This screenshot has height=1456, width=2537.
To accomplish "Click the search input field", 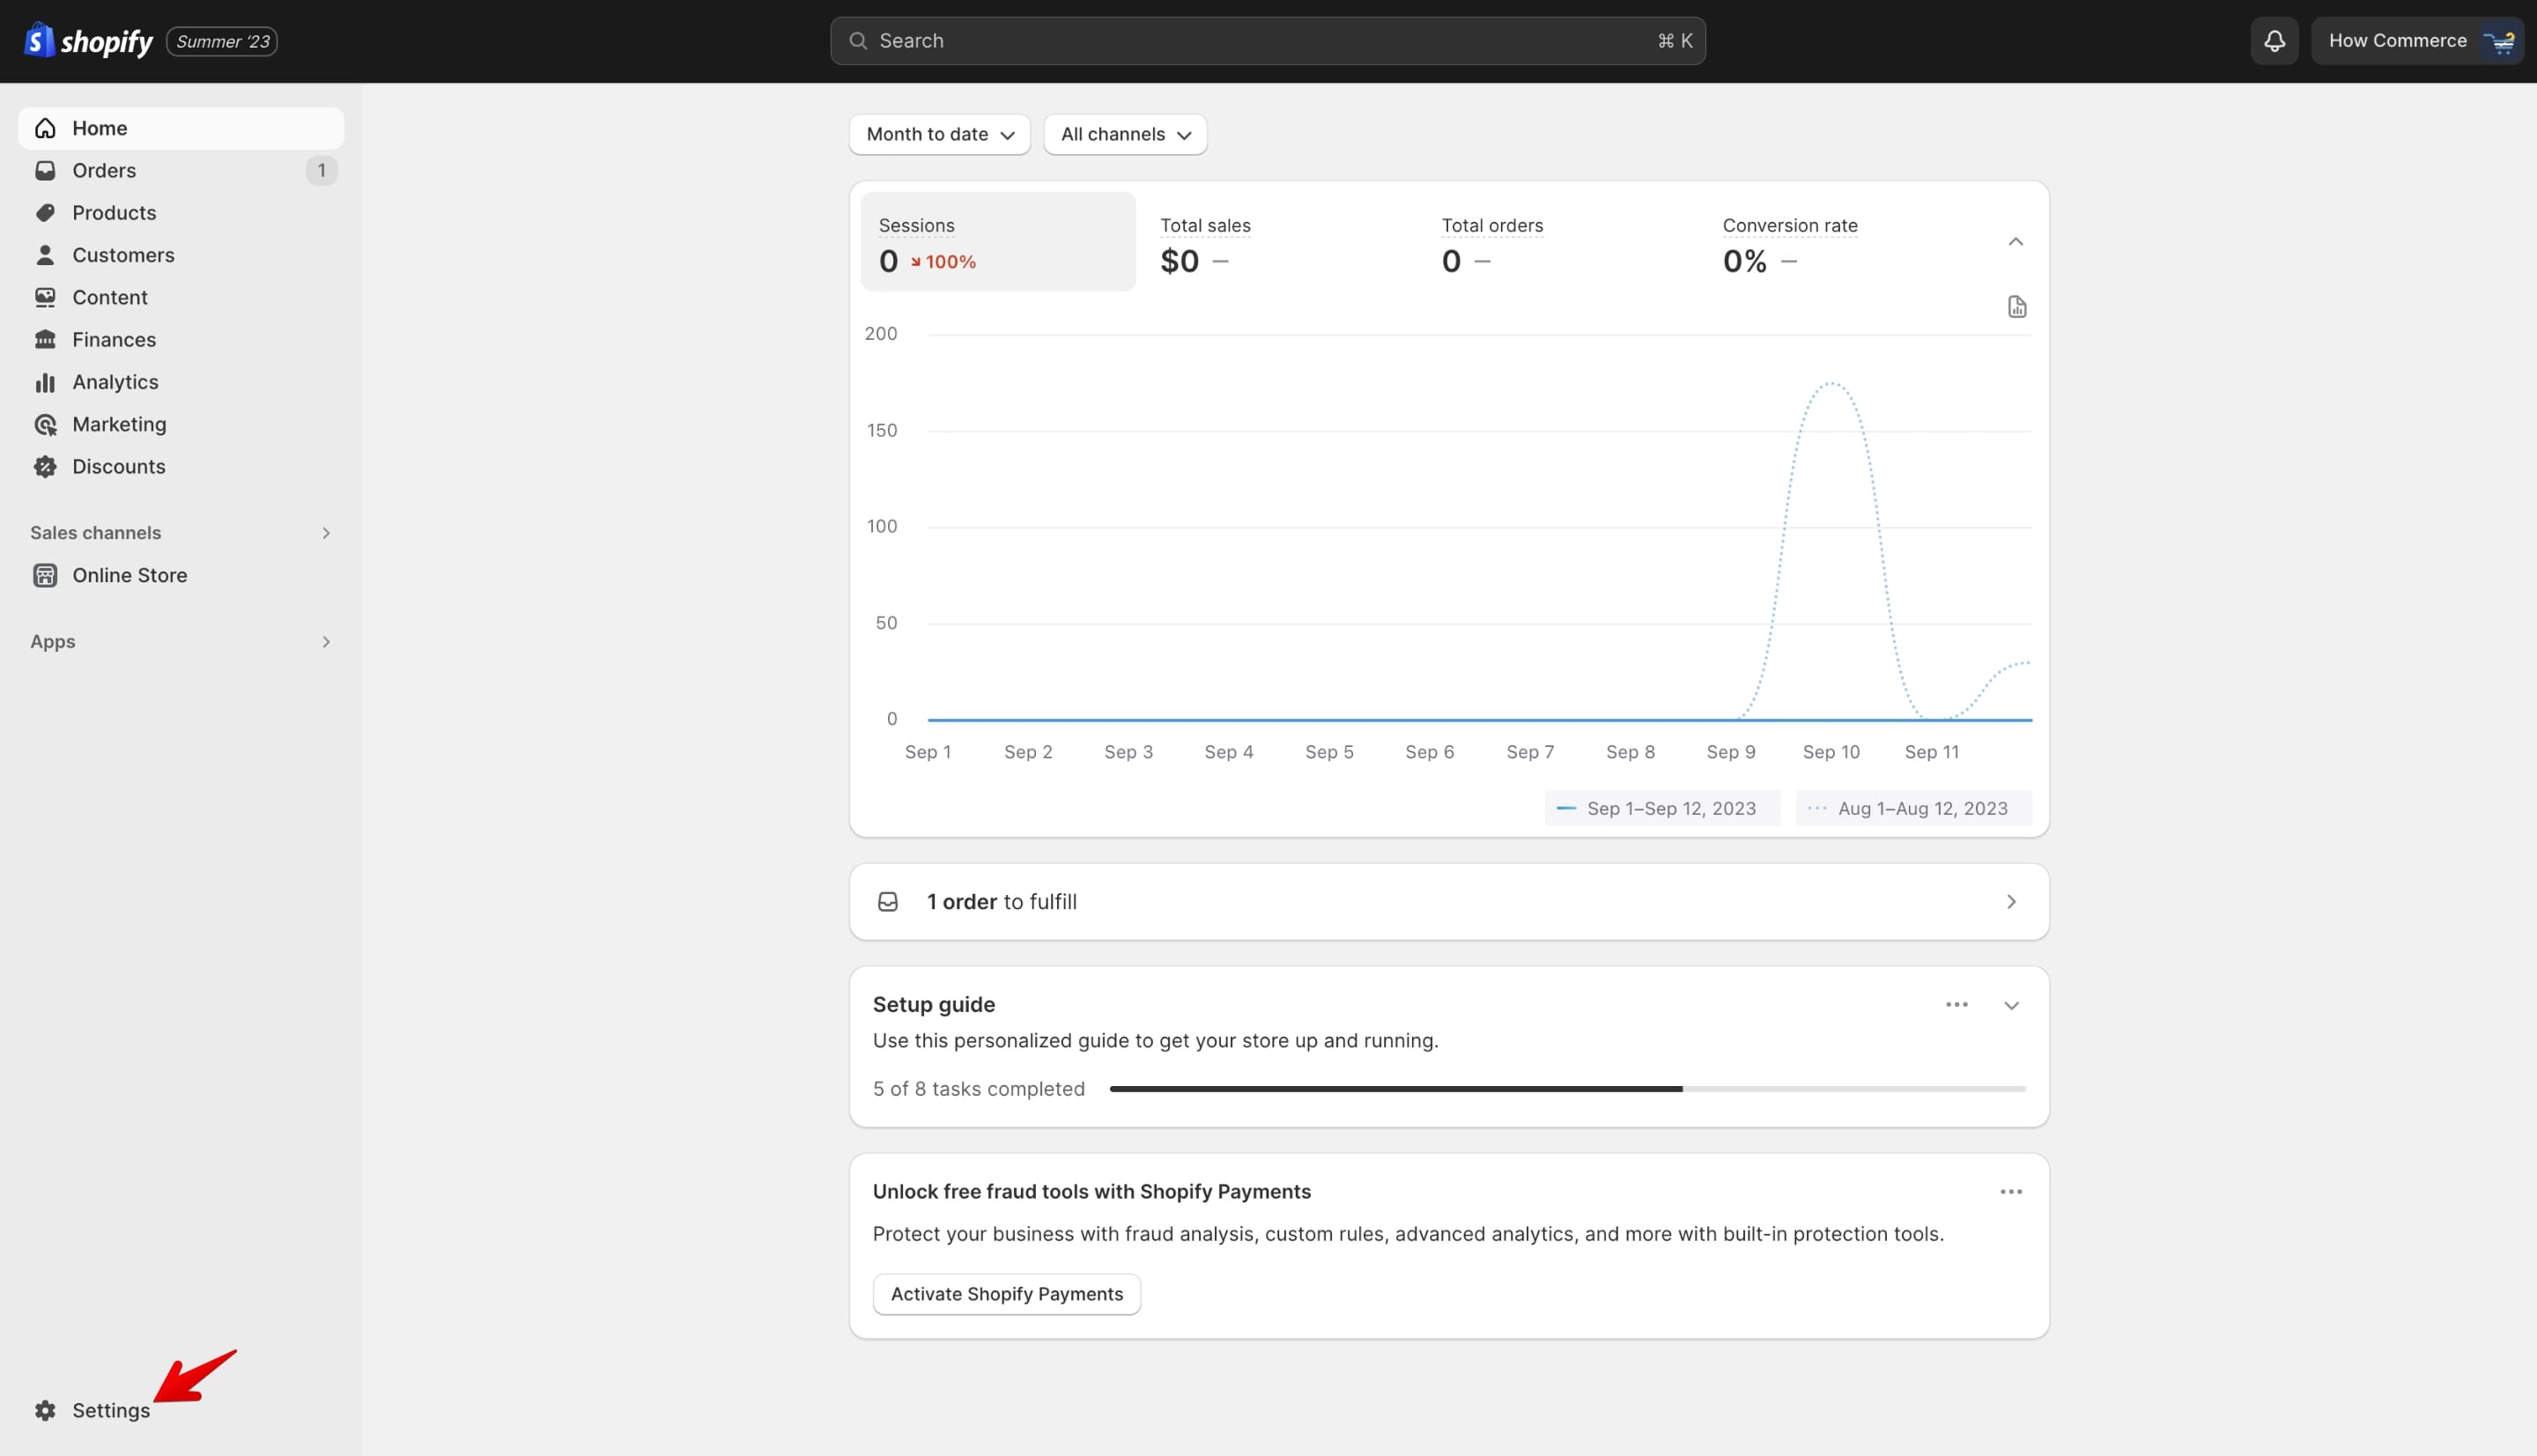I will (x=1267, y=41).
